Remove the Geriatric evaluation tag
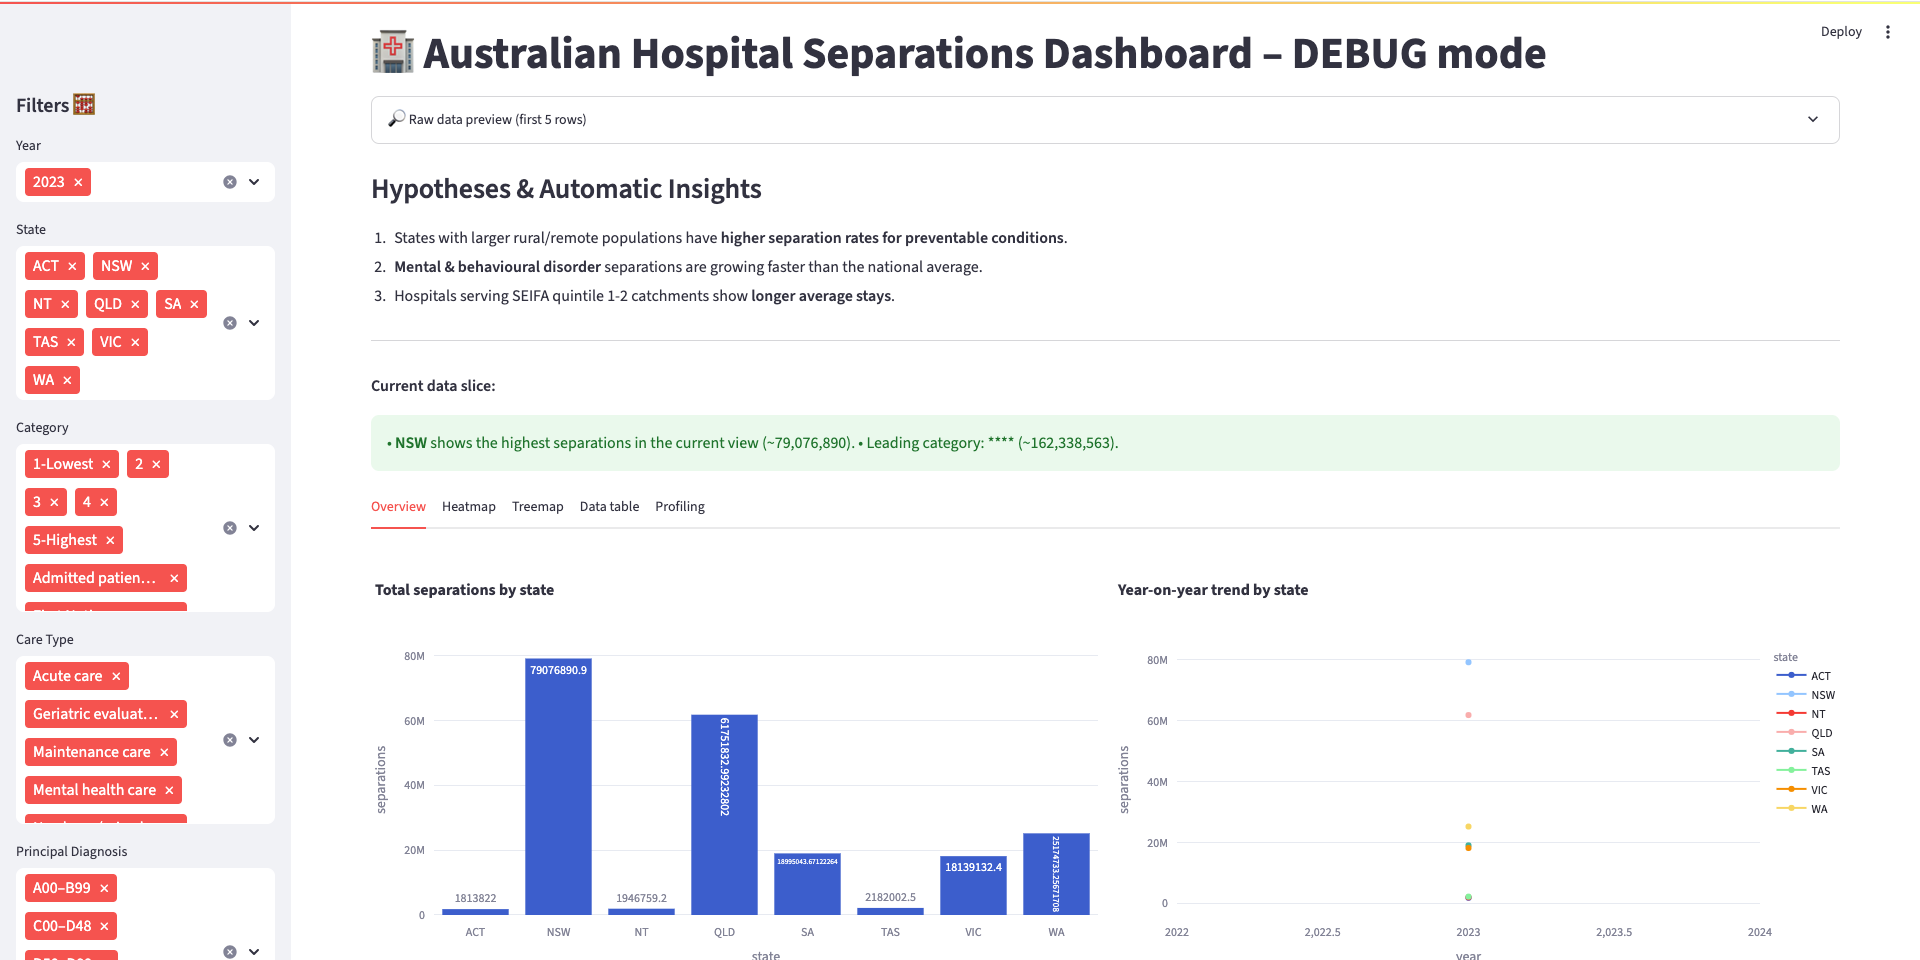1920x960 pixels. click(x=174, y=714)
